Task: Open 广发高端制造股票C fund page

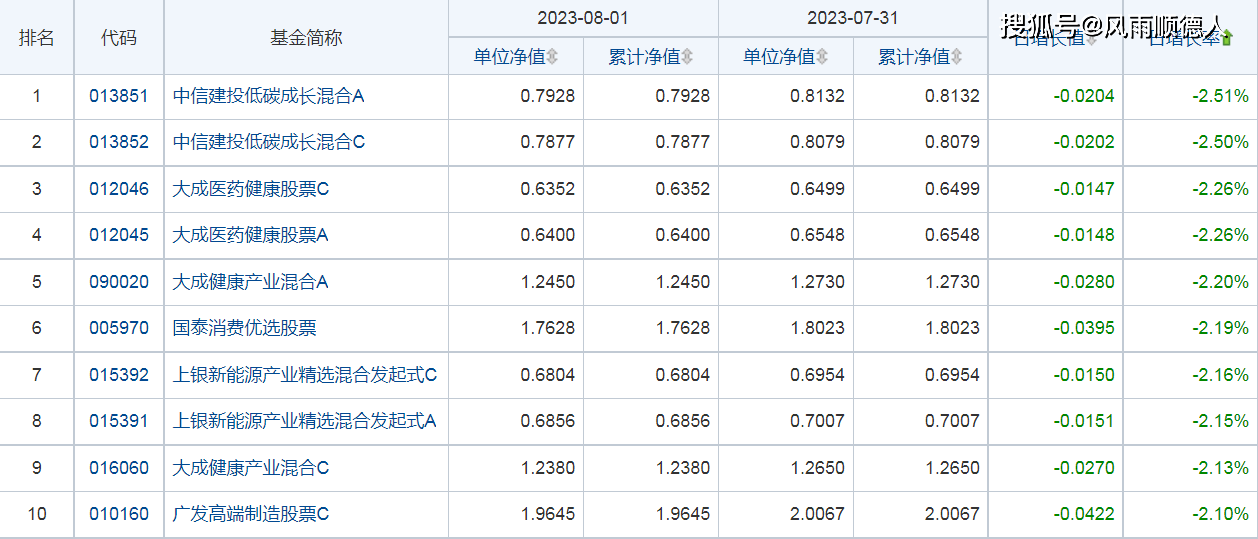Action: pos(251,514)
